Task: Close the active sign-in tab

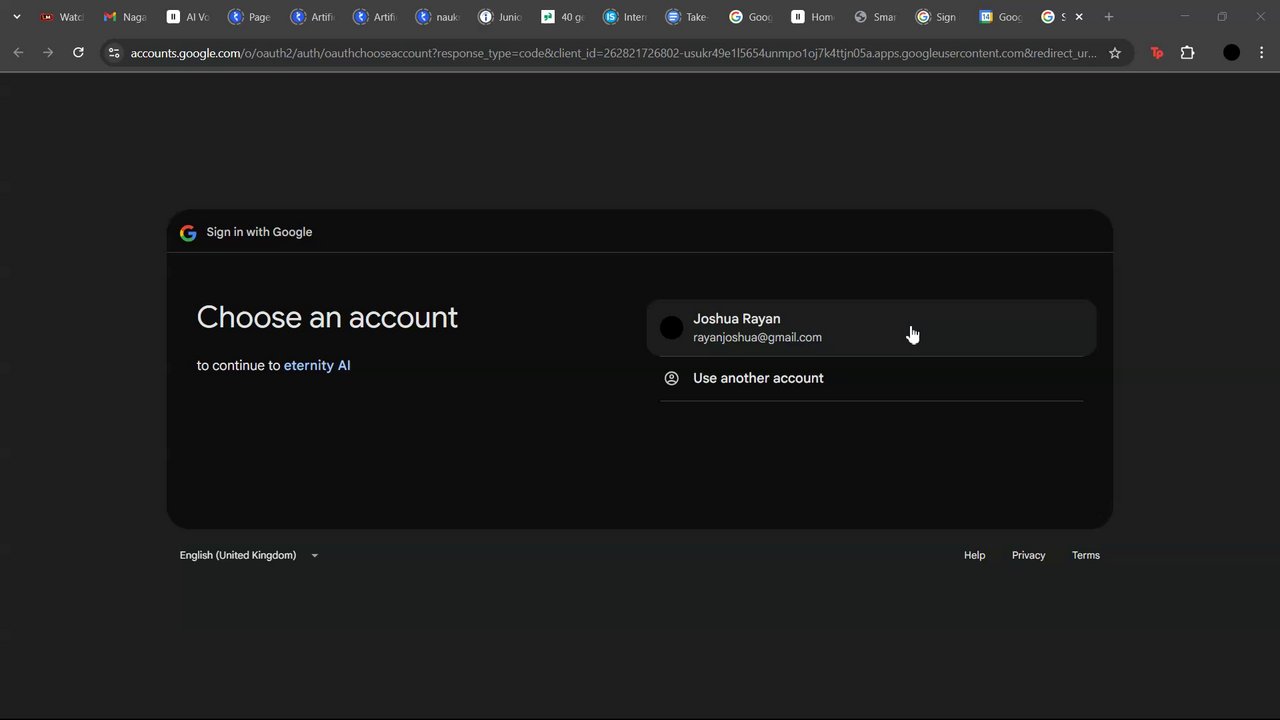Action: coord(1079,17)
